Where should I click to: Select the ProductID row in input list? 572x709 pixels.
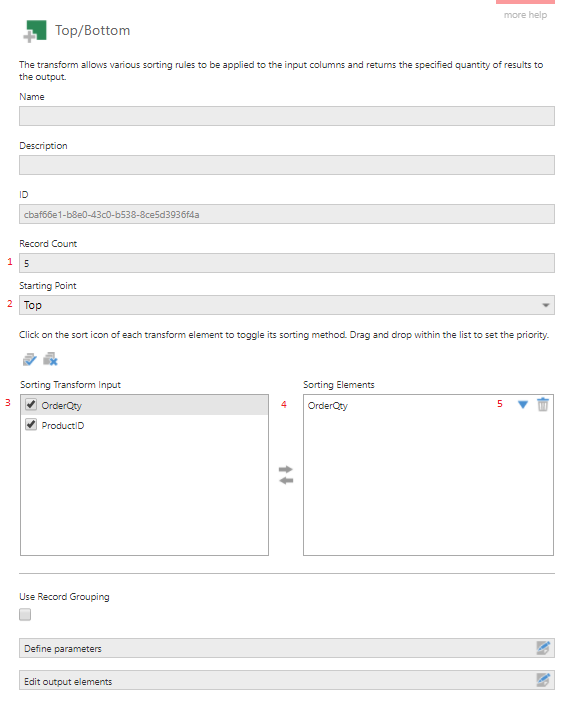pyautogui.click(x=144, y=425)
